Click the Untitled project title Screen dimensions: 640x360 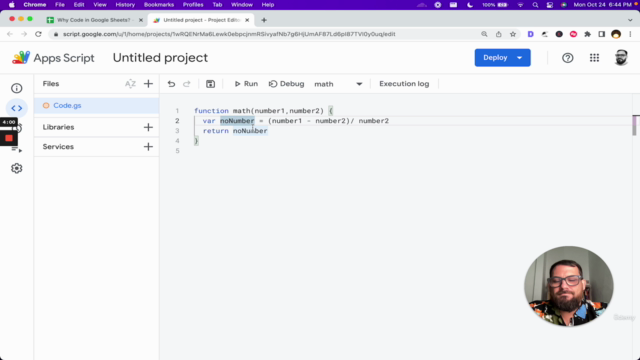[x=160, y=58]
